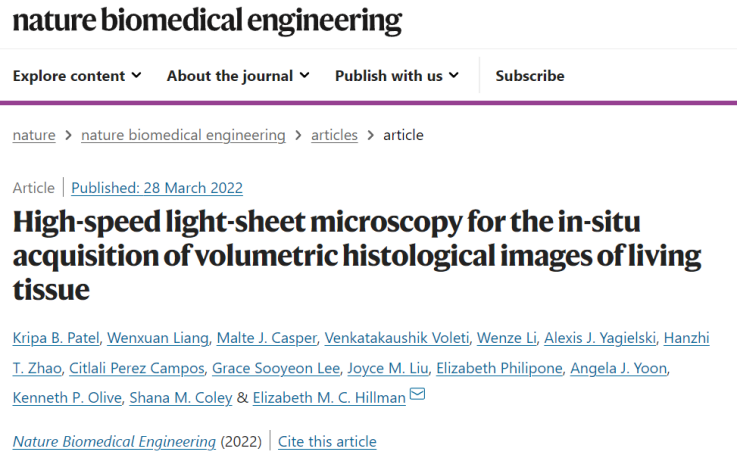Select author Angela J. Yoon

coord(619,368)
